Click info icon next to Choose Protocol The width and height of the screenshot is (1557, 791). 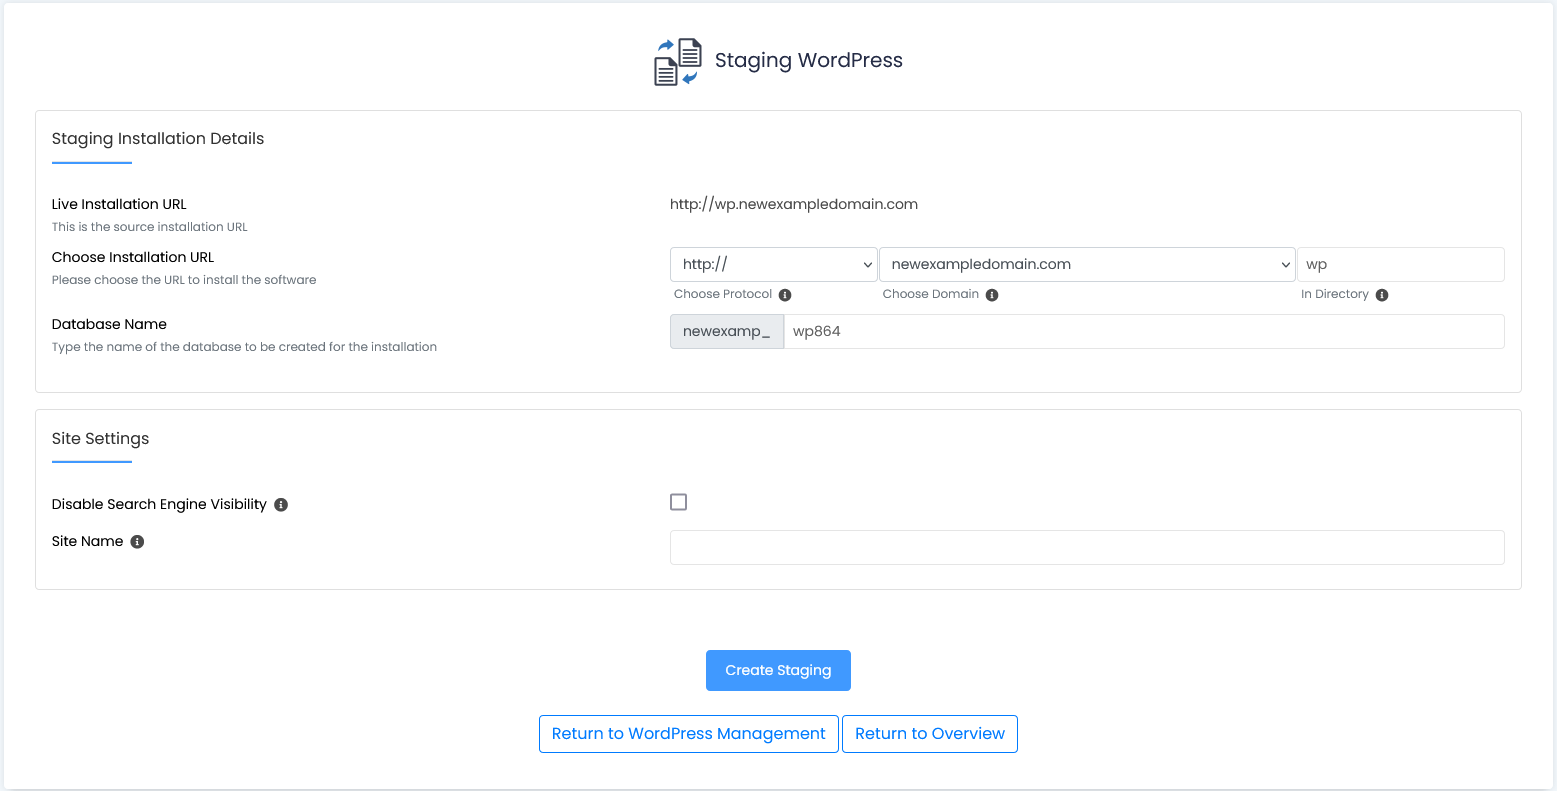point(785,295)
